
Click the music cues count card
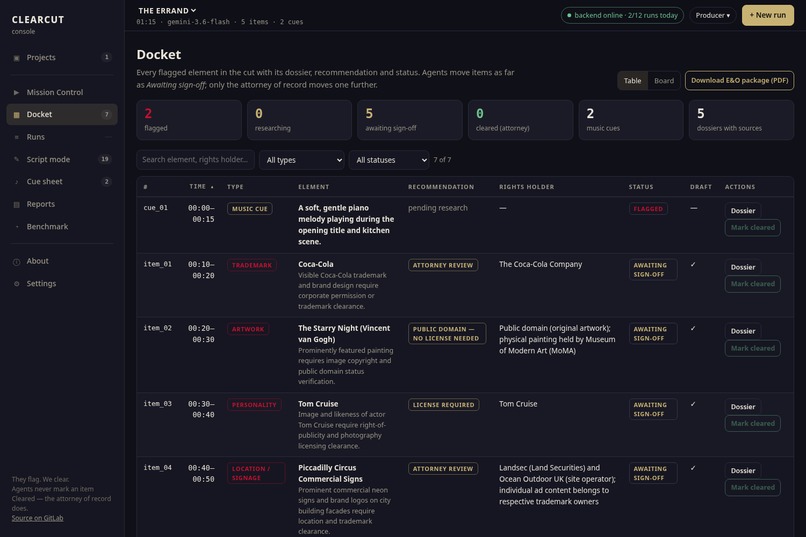(x=631, y=120)
